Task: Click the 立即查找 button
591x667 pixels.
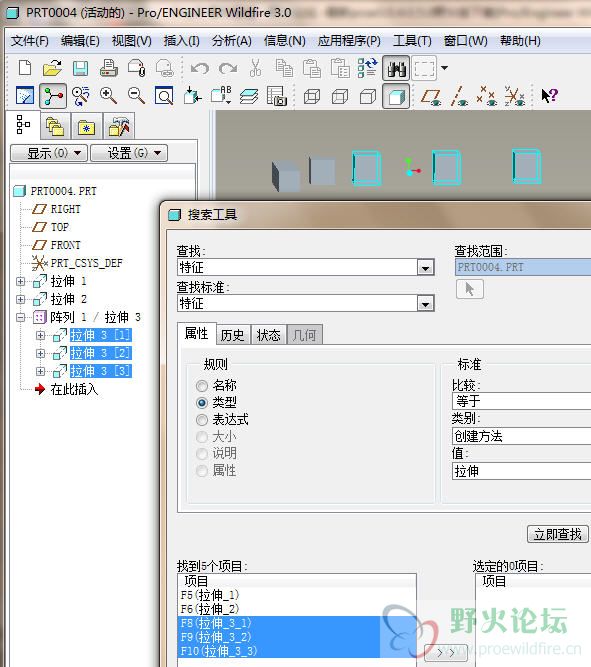Action: point(558,534)
